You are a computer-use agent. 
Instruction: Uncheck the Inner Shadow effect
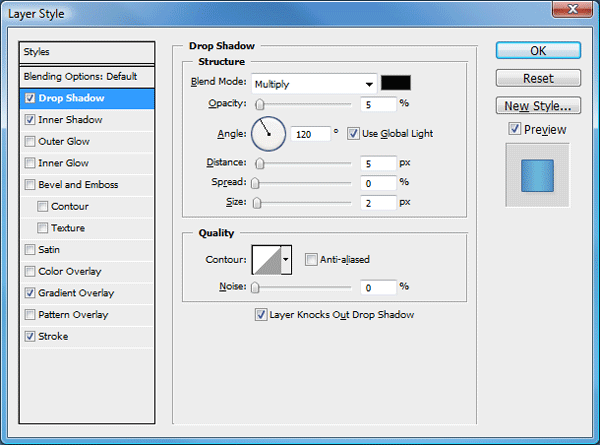30,120
